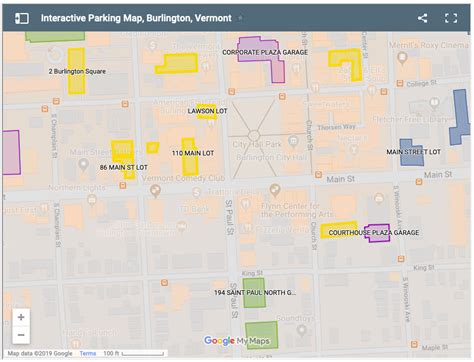Click the Flynn Center map pin
This screenshot has width=474, height=362.
coord(274,190)
